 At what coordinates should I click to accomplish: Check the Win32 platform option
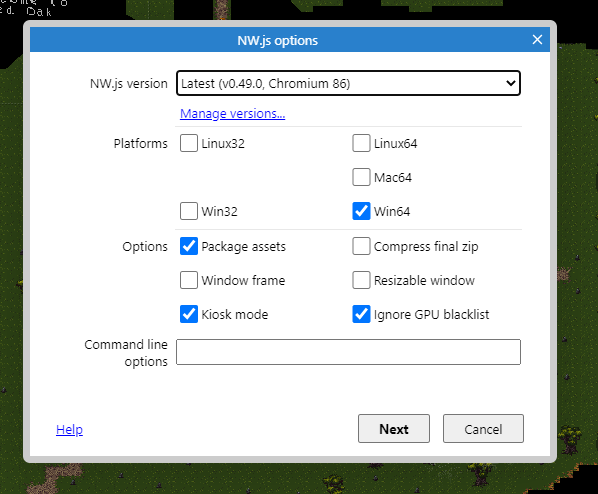pyautogui.click(x=189, y=211)
